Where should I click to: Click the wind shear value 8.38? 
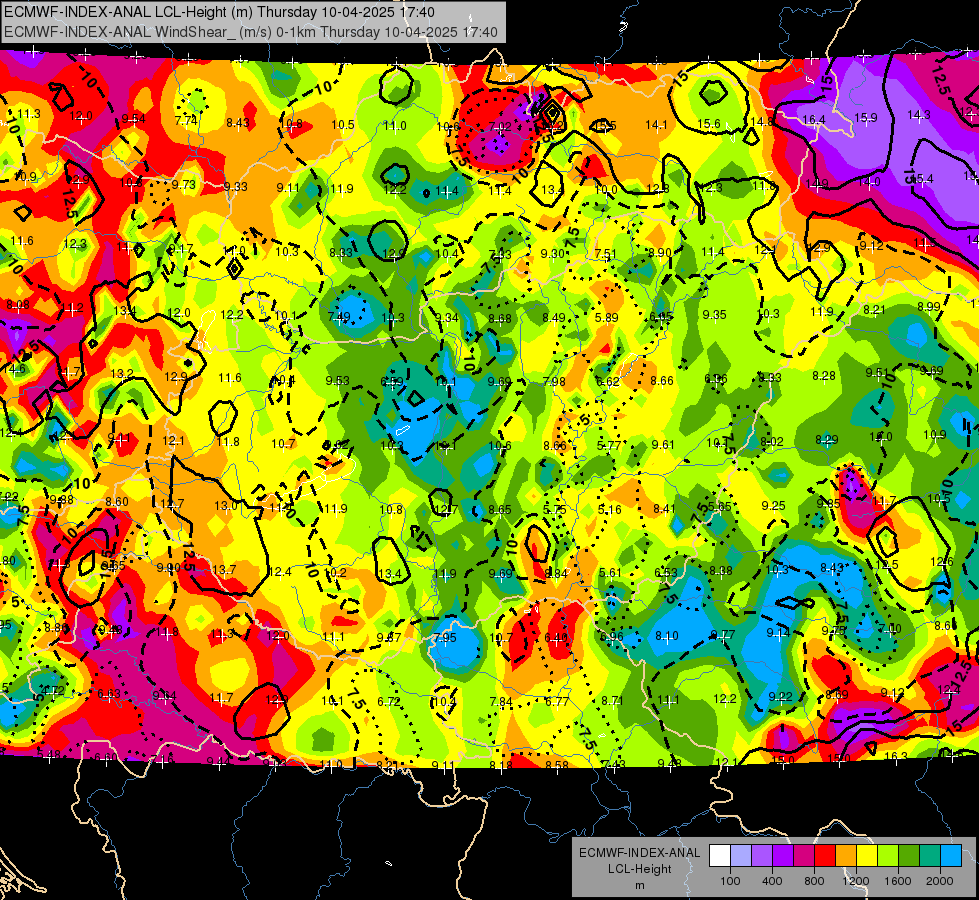coord(721,570)
